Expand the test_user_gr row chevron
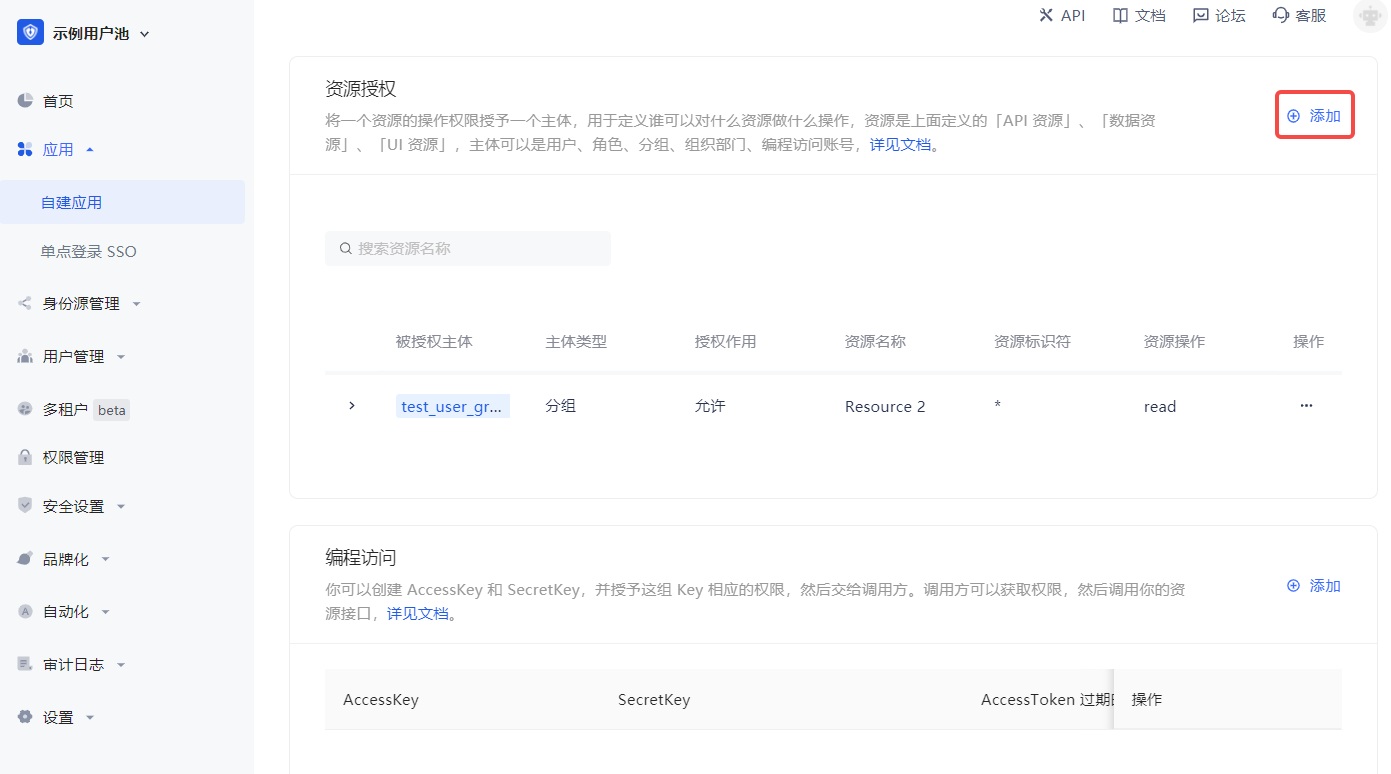The image size is (1391, 774). [x=352, y=406]
